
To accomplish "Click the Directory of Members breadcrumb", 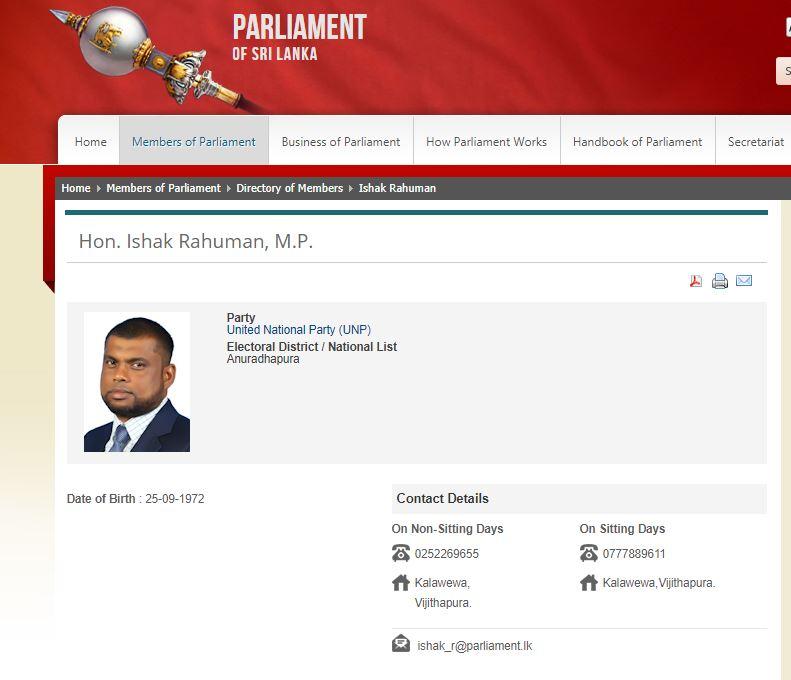I will coord(290,188).
